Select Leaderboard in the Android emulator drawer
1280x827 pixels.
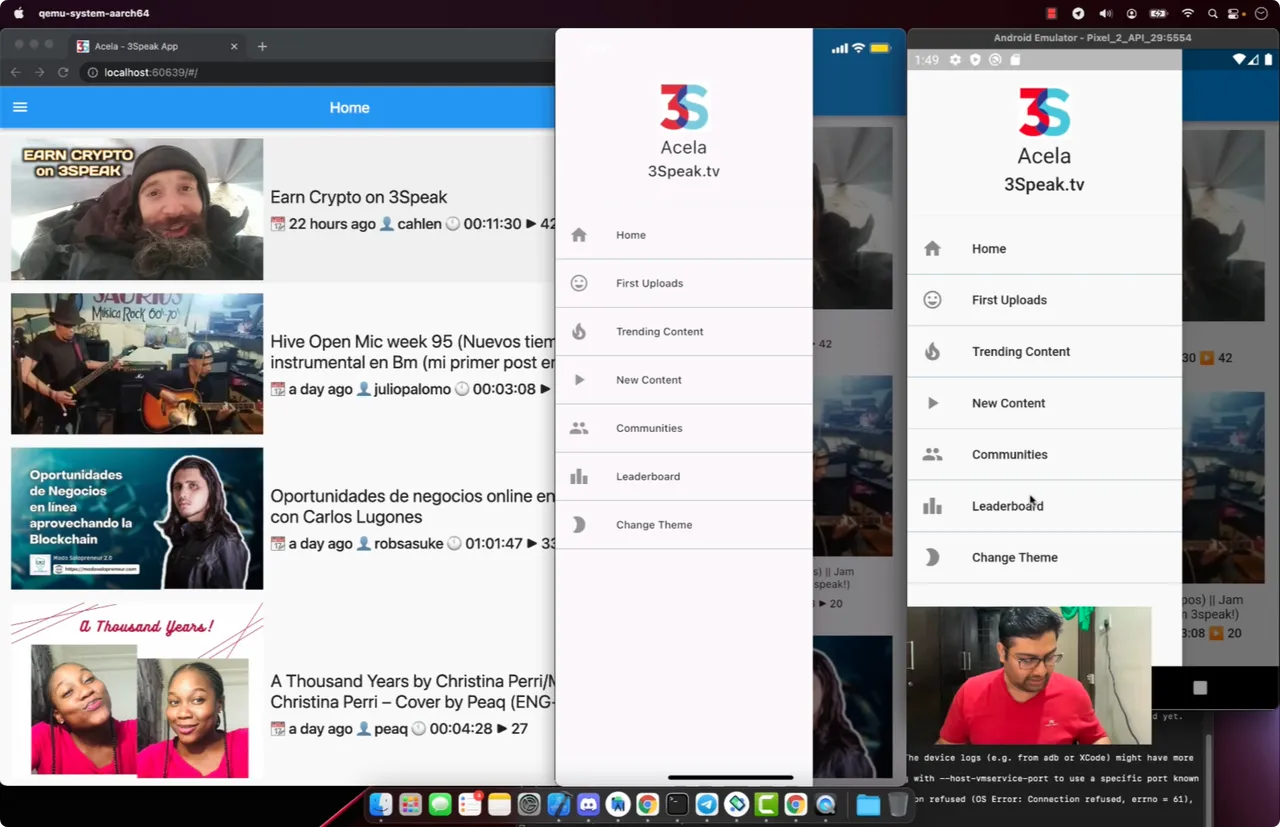click(1044, 506)
